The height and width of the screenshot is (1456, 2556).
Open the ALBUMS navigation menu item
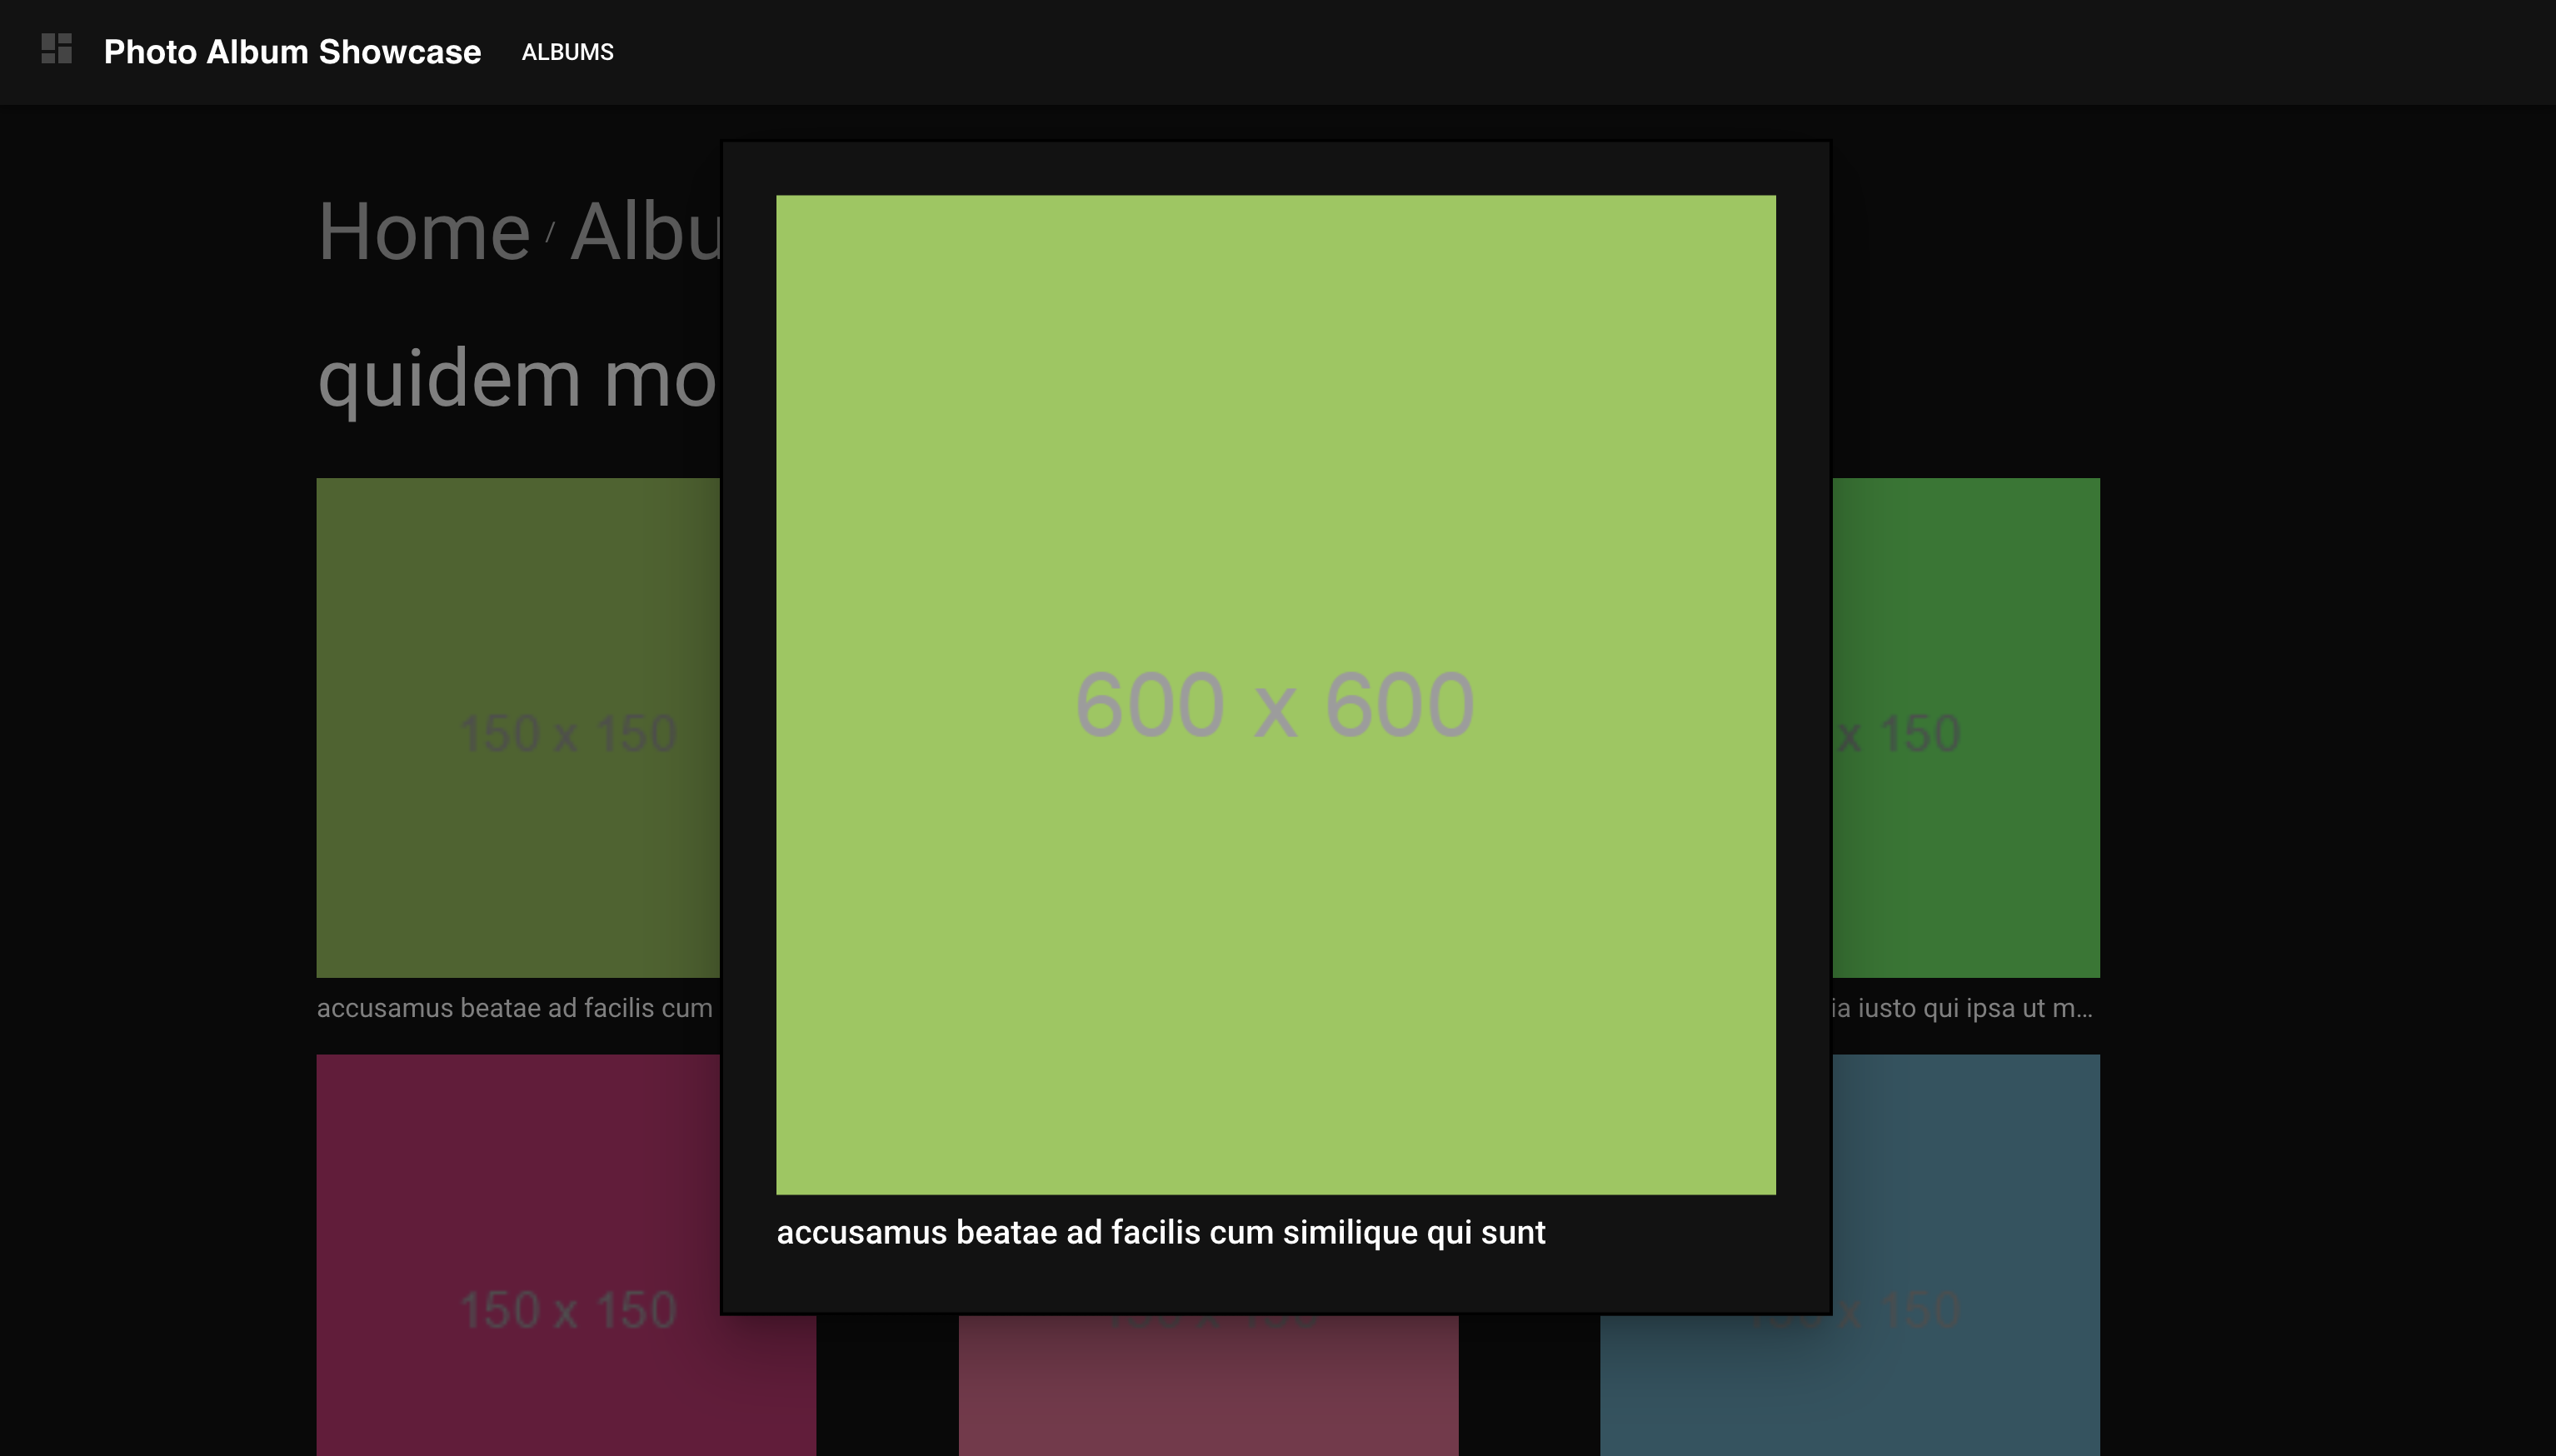[x=567, y=52]
